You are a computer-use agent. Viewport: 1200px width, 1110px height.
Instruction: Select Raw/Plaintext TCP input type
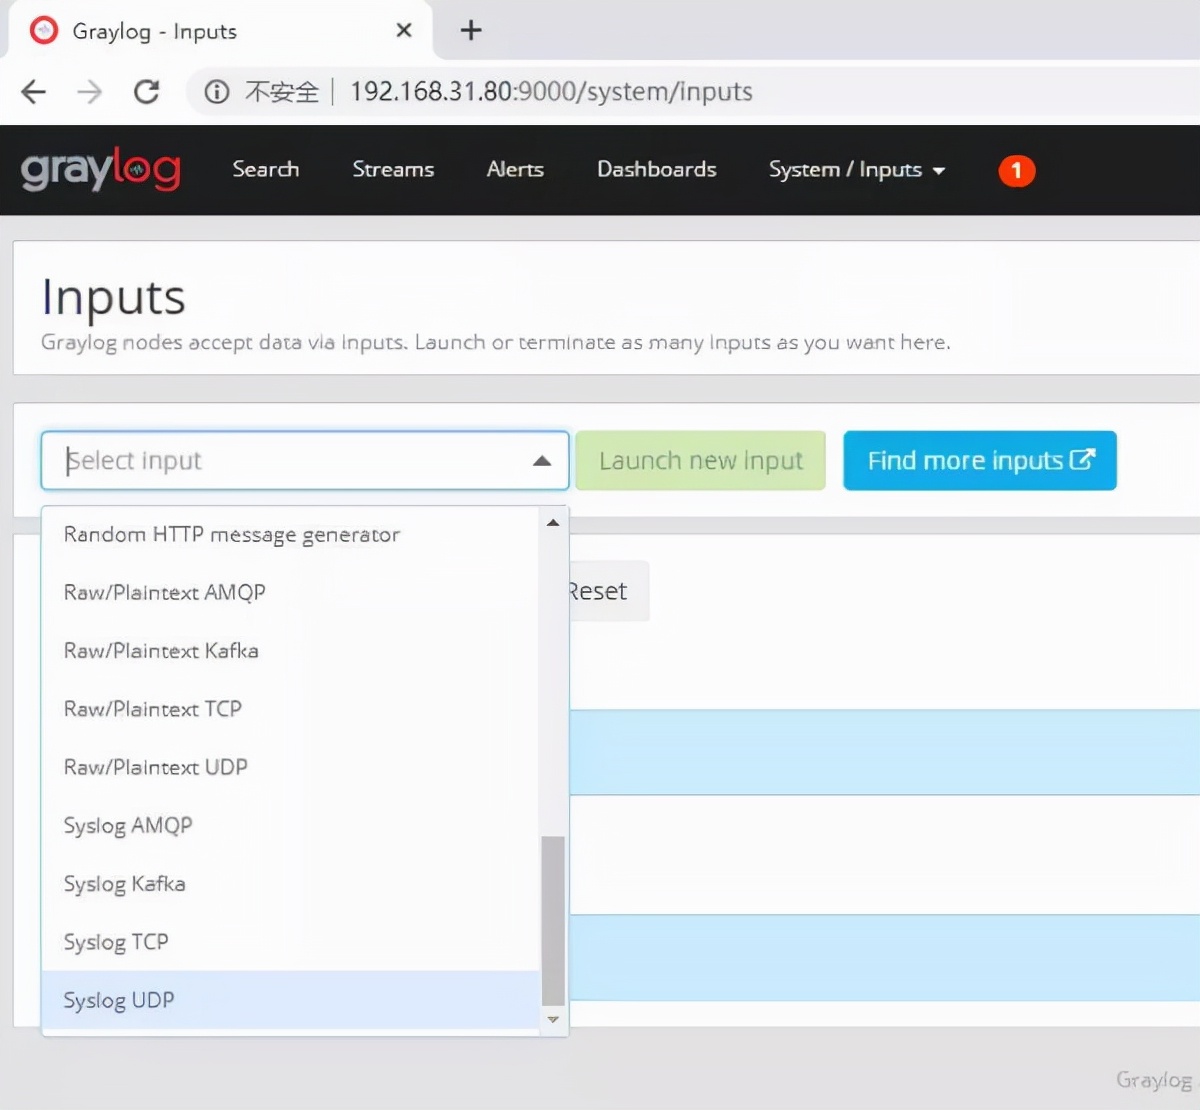pos(152,709)
